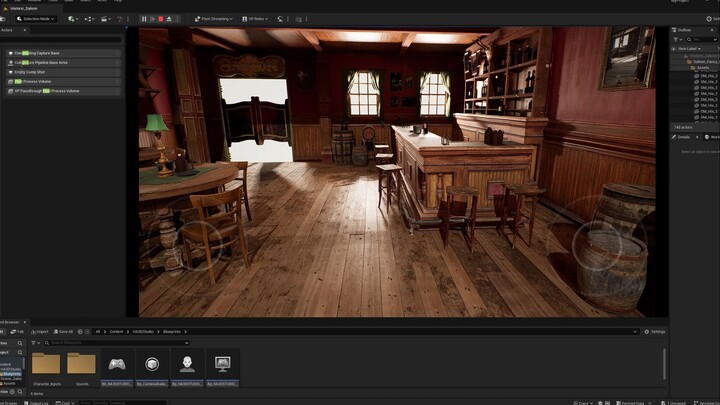The width and height of the screenshot is (720, 405).
Task: Click Save All in Content Browser
Action: 65,332
